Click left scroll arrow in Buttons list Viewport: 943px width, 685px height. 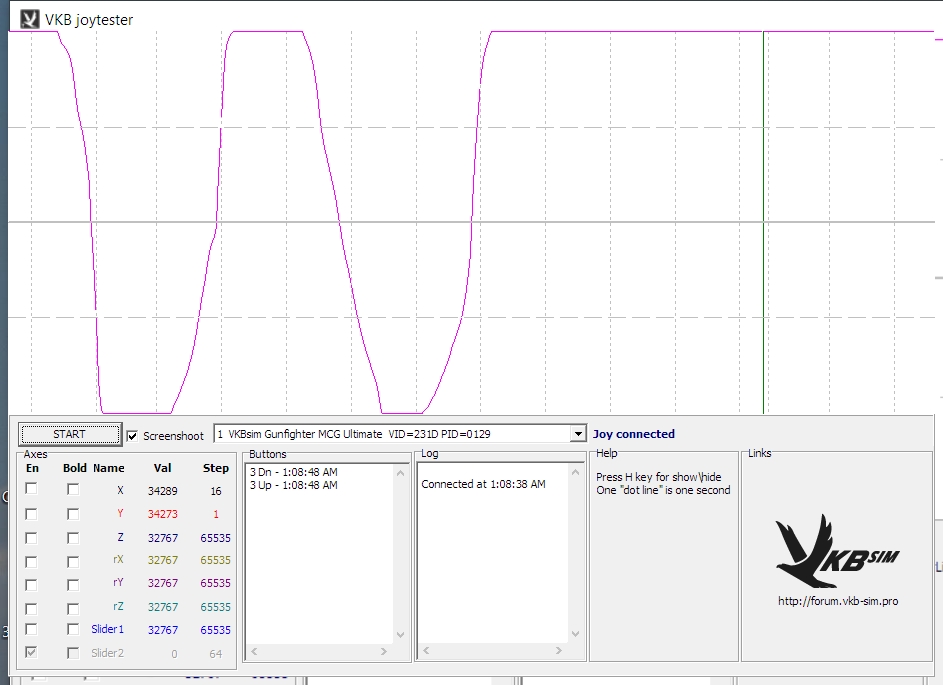pyautogui.click(x=254, y=651)
